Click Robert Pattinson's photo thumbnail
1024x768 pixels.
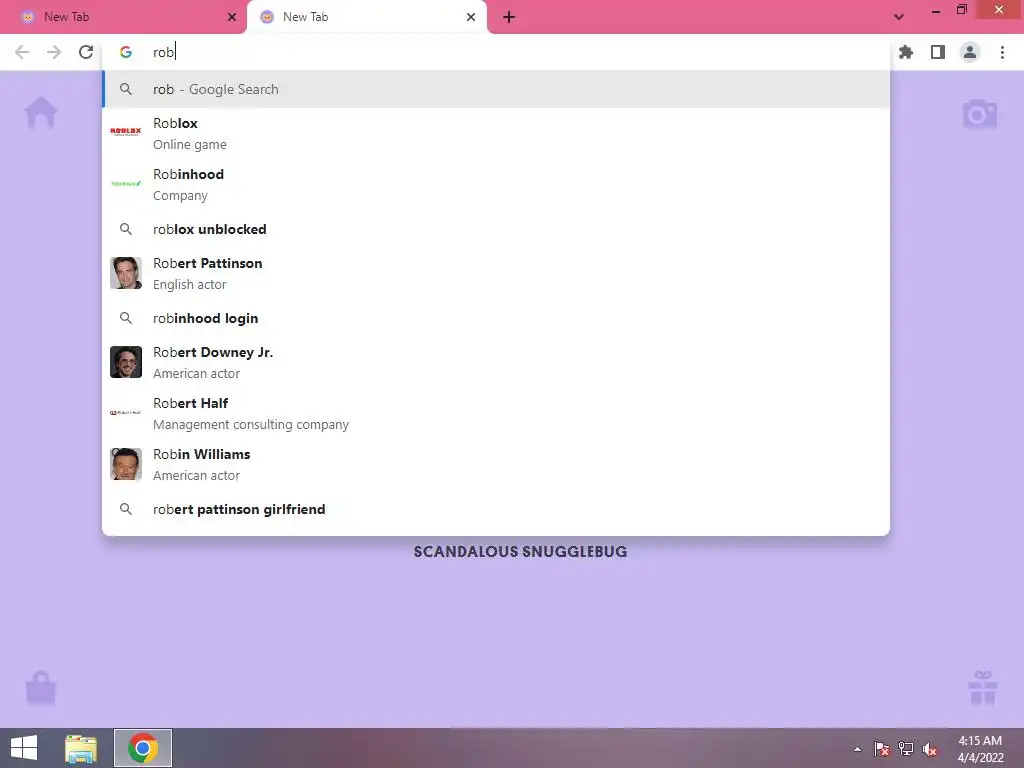tap(126, 273)
